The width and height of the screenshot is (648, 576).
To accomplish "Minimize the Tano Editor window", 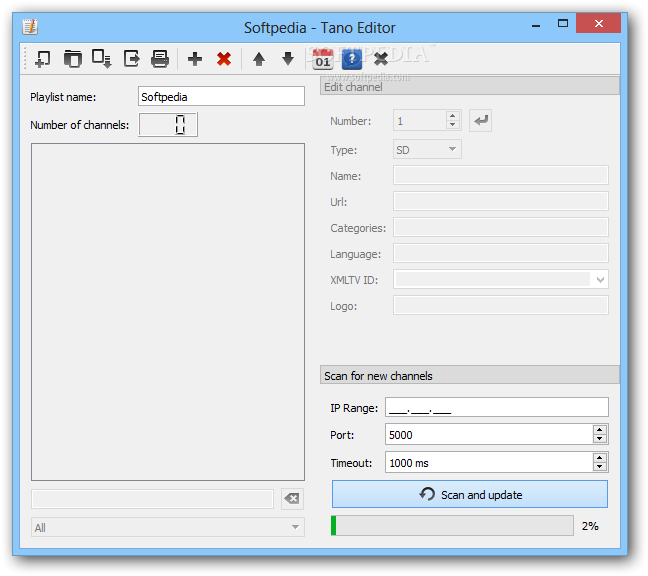I will coord(536,24).
